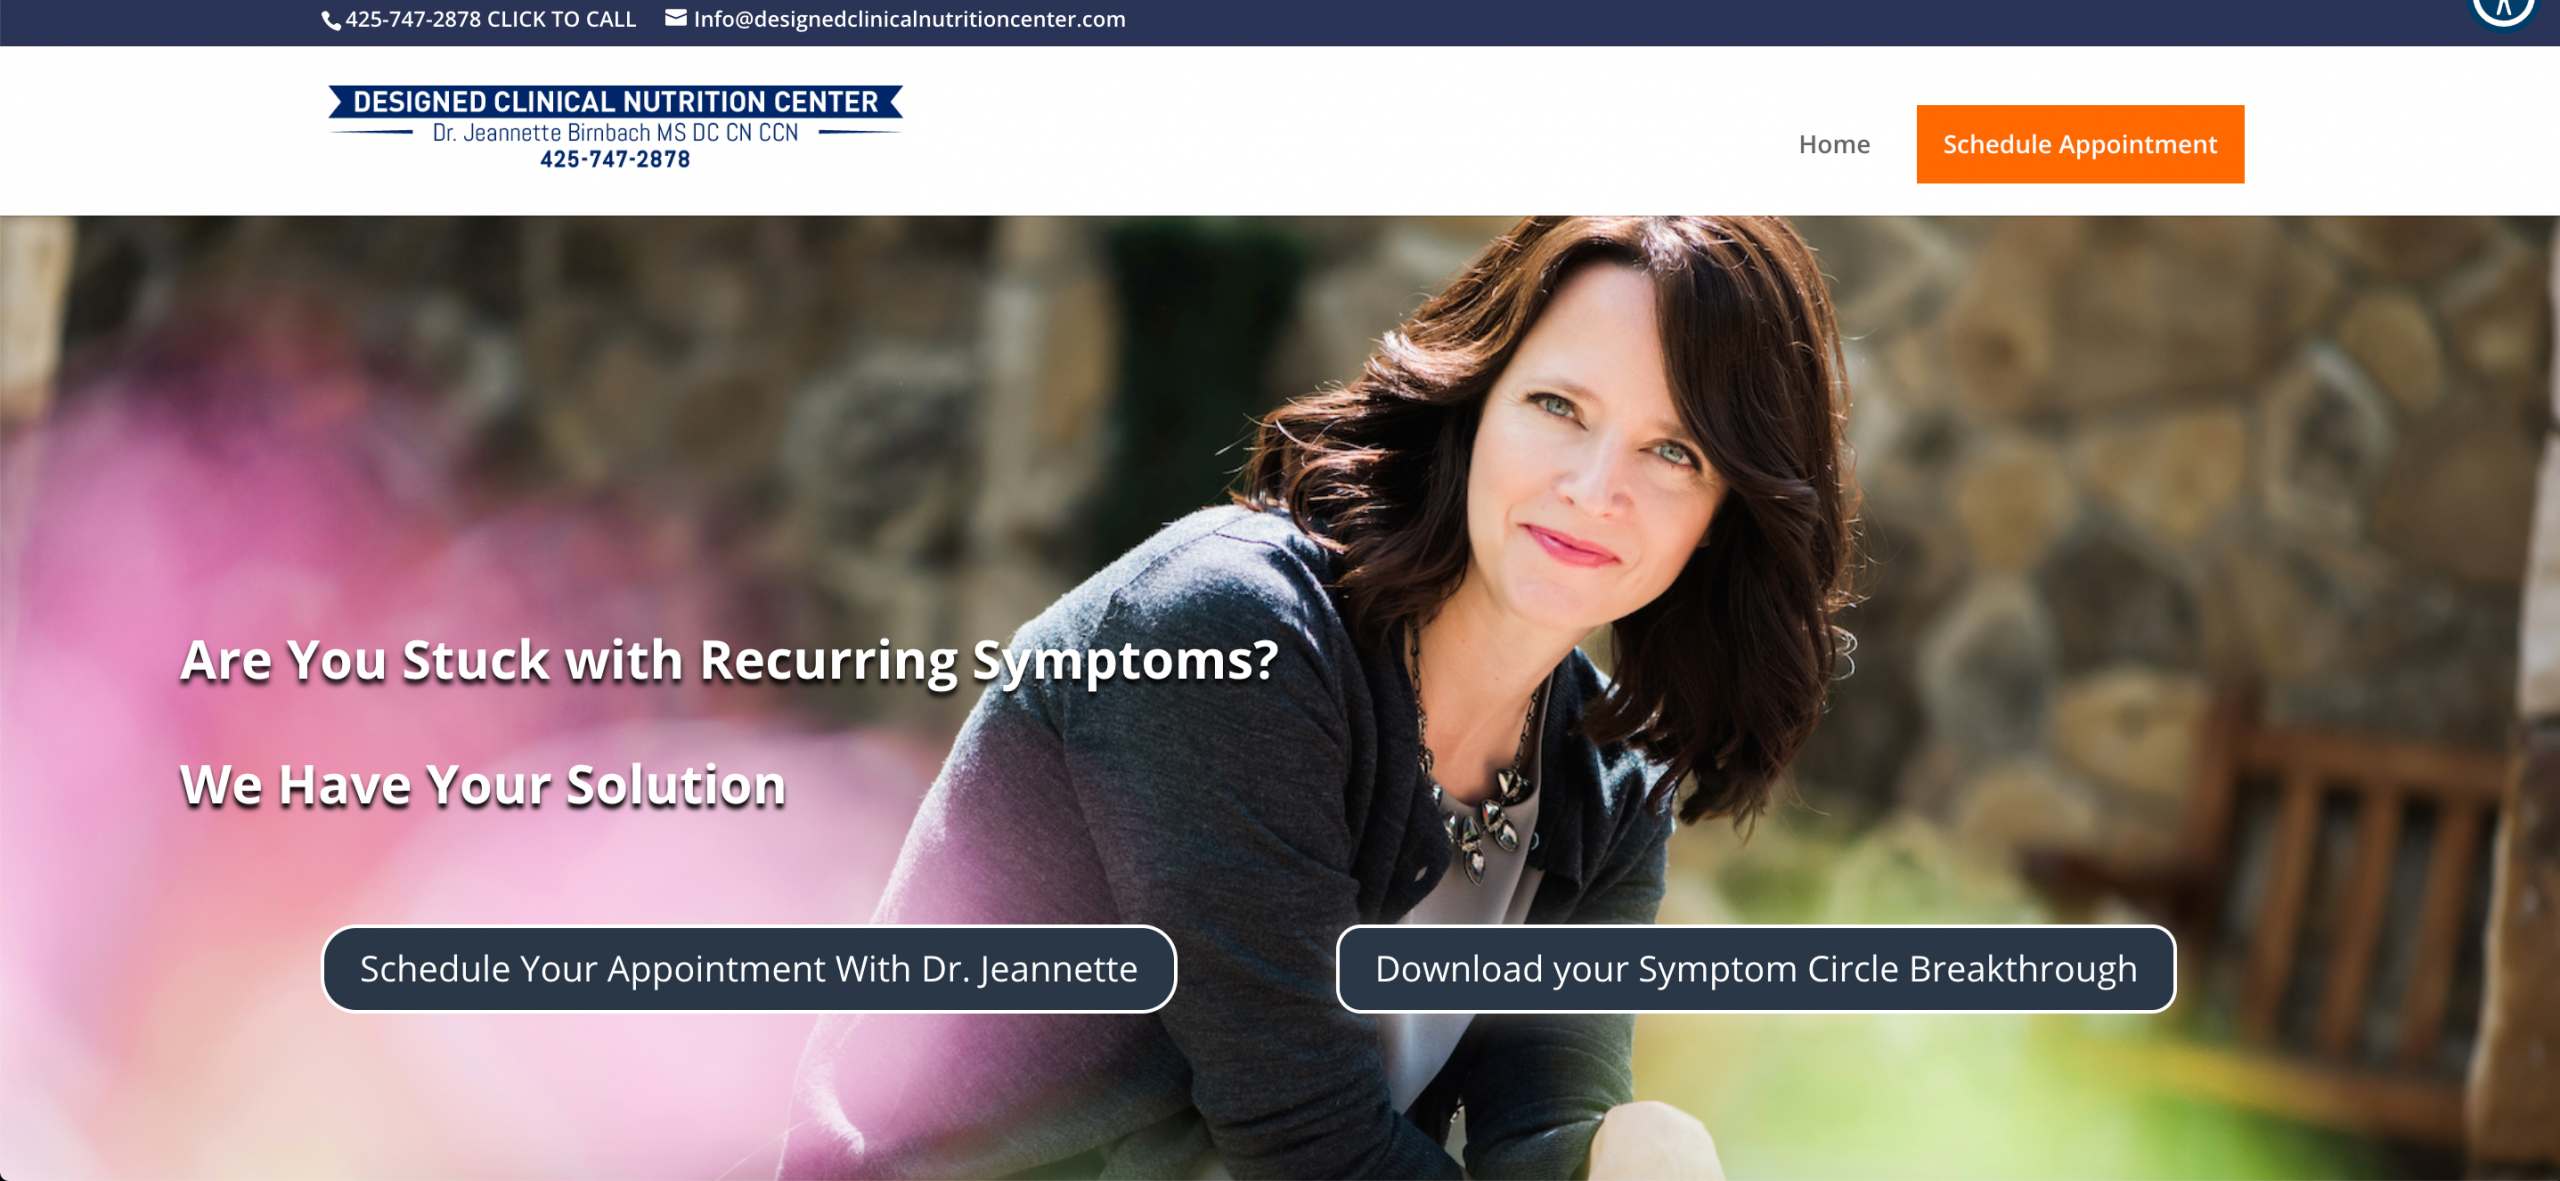Screen dimensions: 2560x1181
Task: Click the orange Schedule Appointment button
Action: (2080, 144)
